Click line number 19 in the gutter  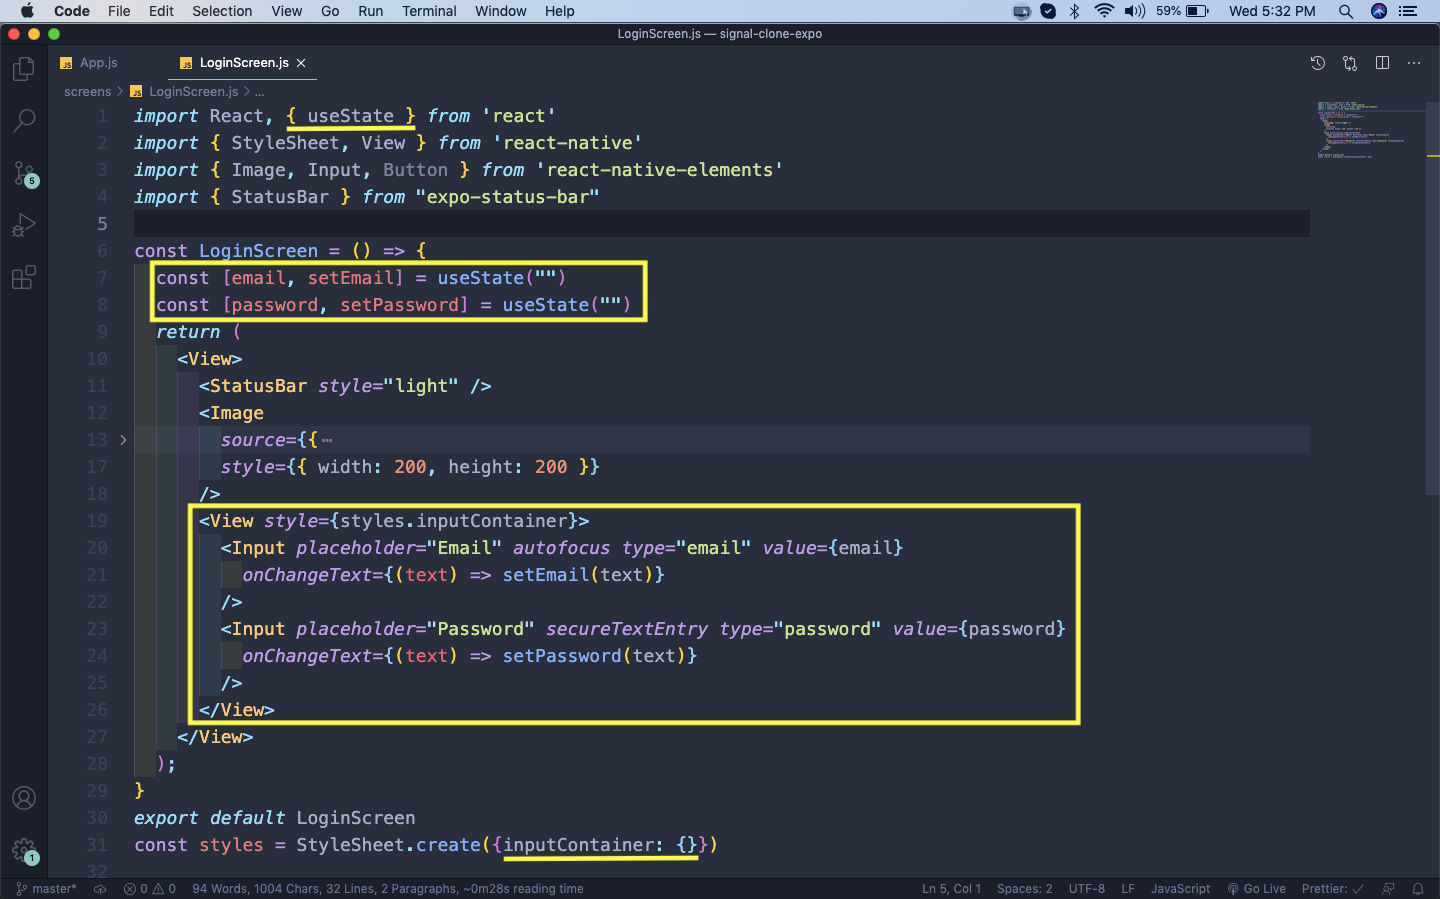(x=97, y=521)
